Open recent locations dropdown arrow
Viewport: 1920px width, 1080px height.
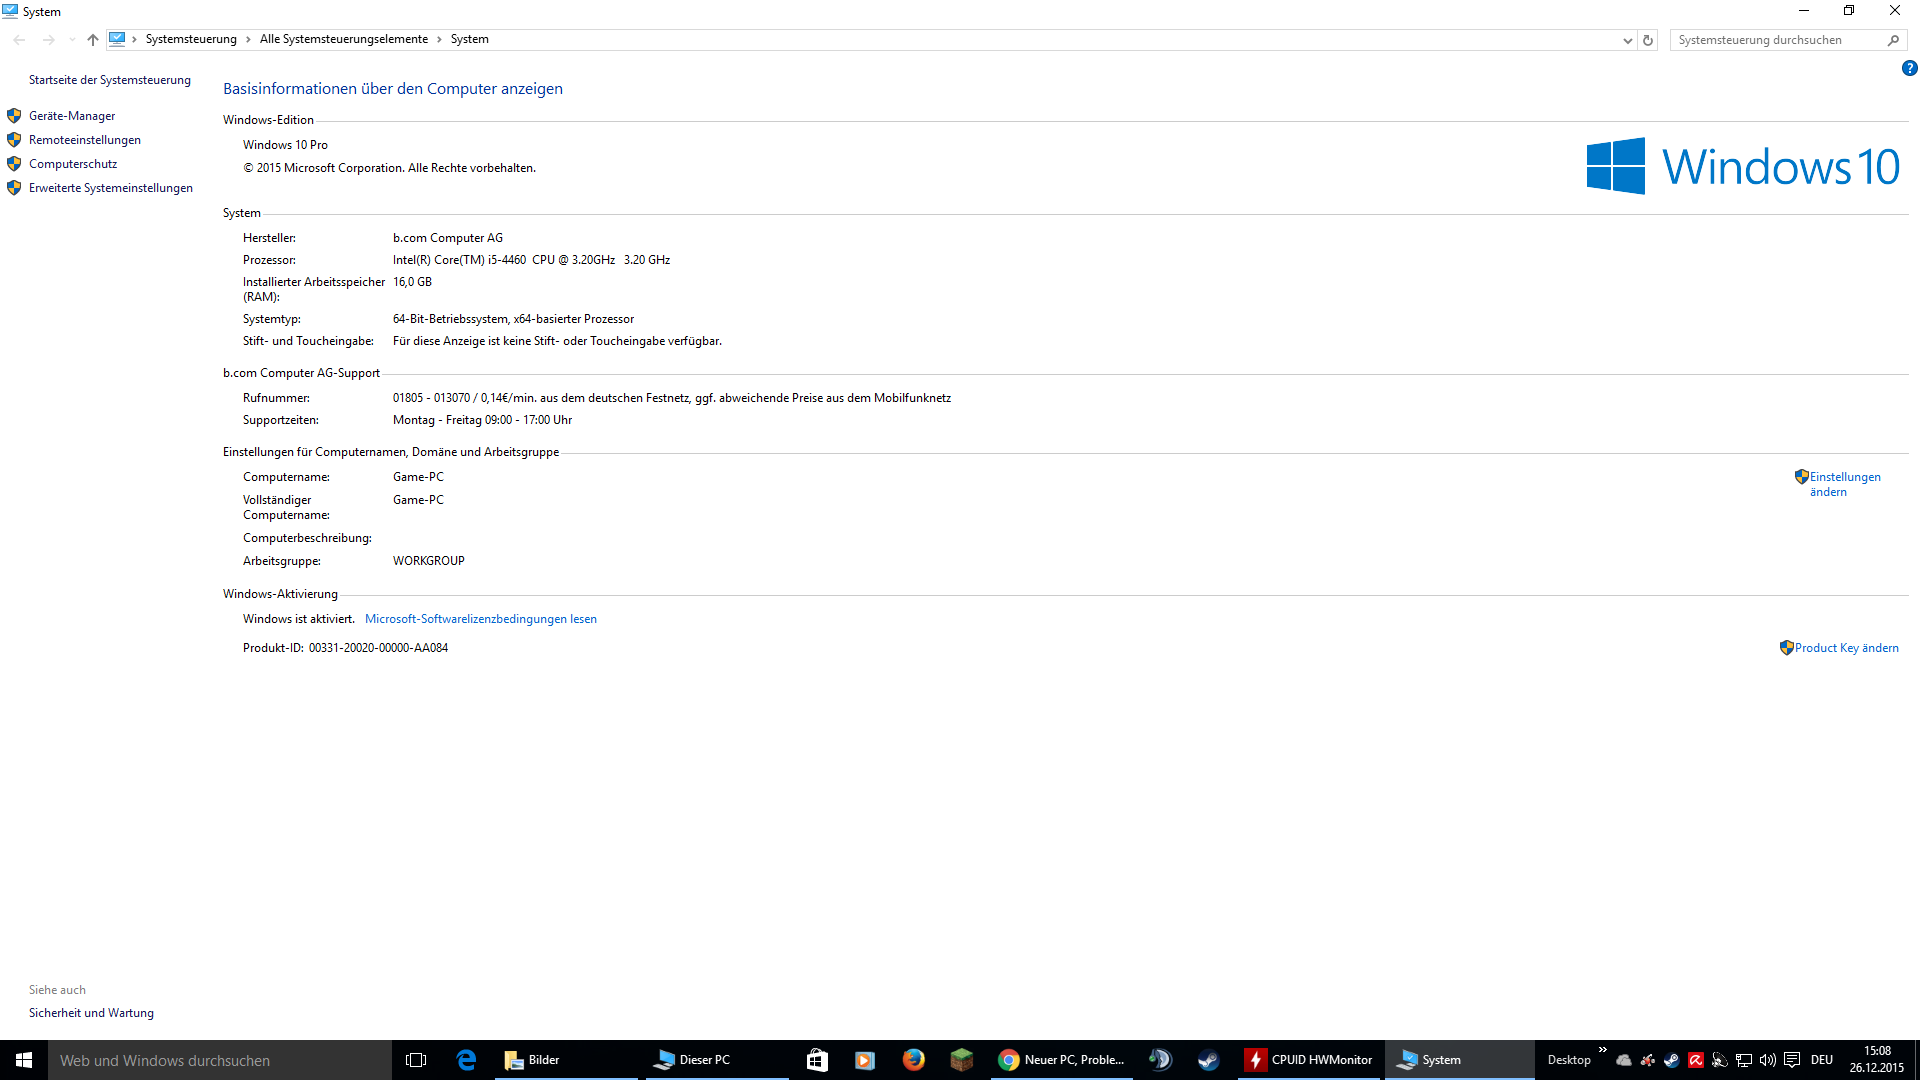(72, 40)
